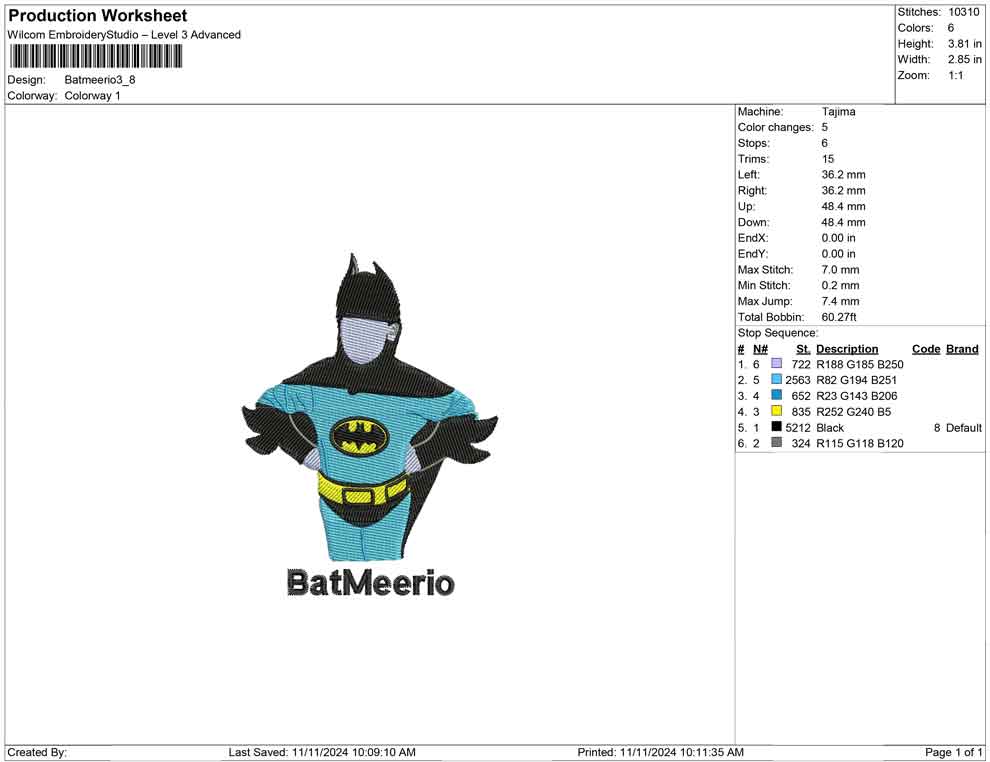Image resolution: width=990 pixels, height=762 pixels.
Task: Click the Production Worksheet title
Action: (x=98, y=16)
